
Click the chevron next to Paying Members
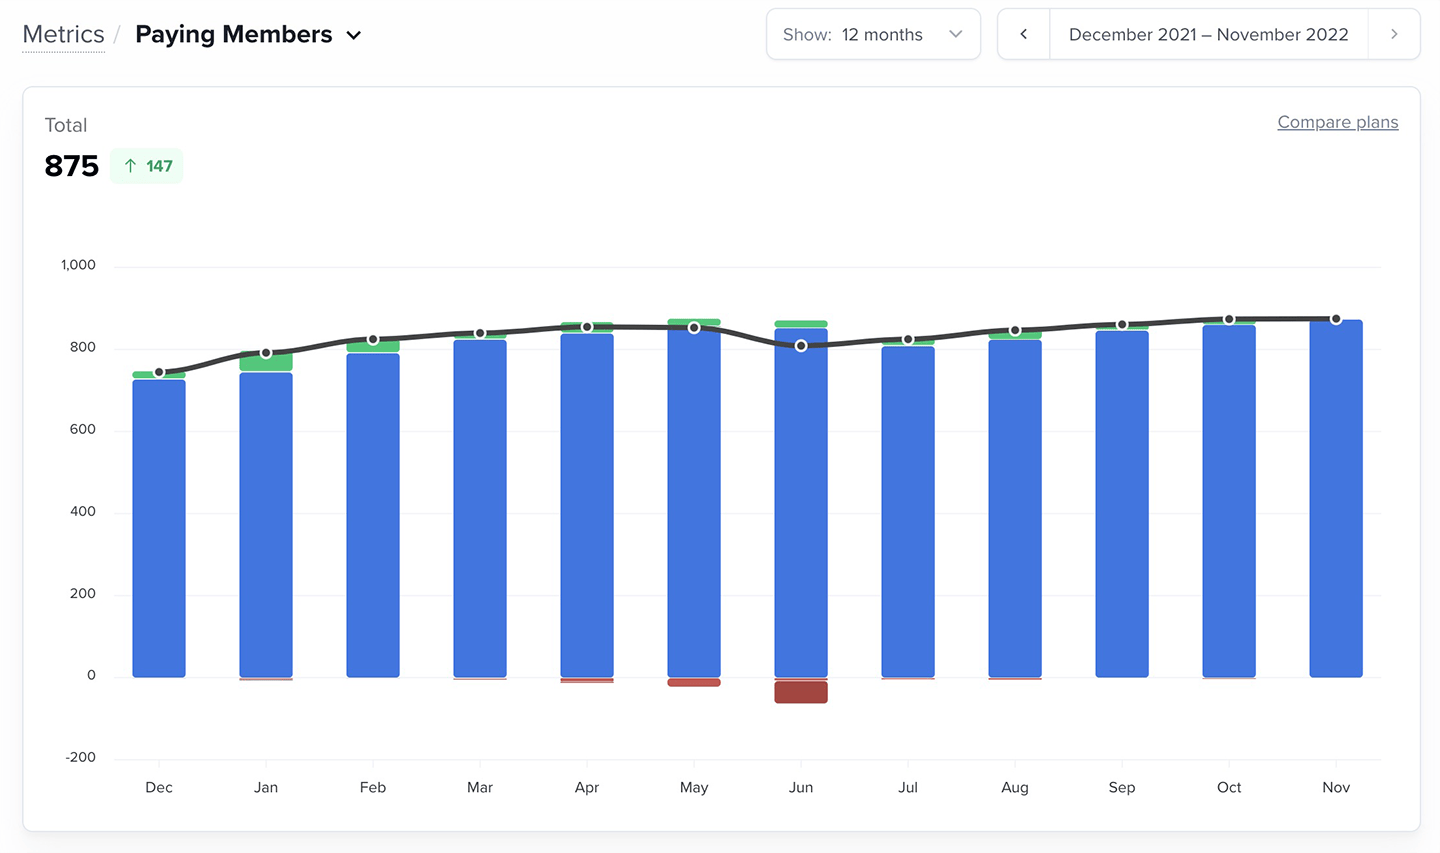(x=352, y=34)
